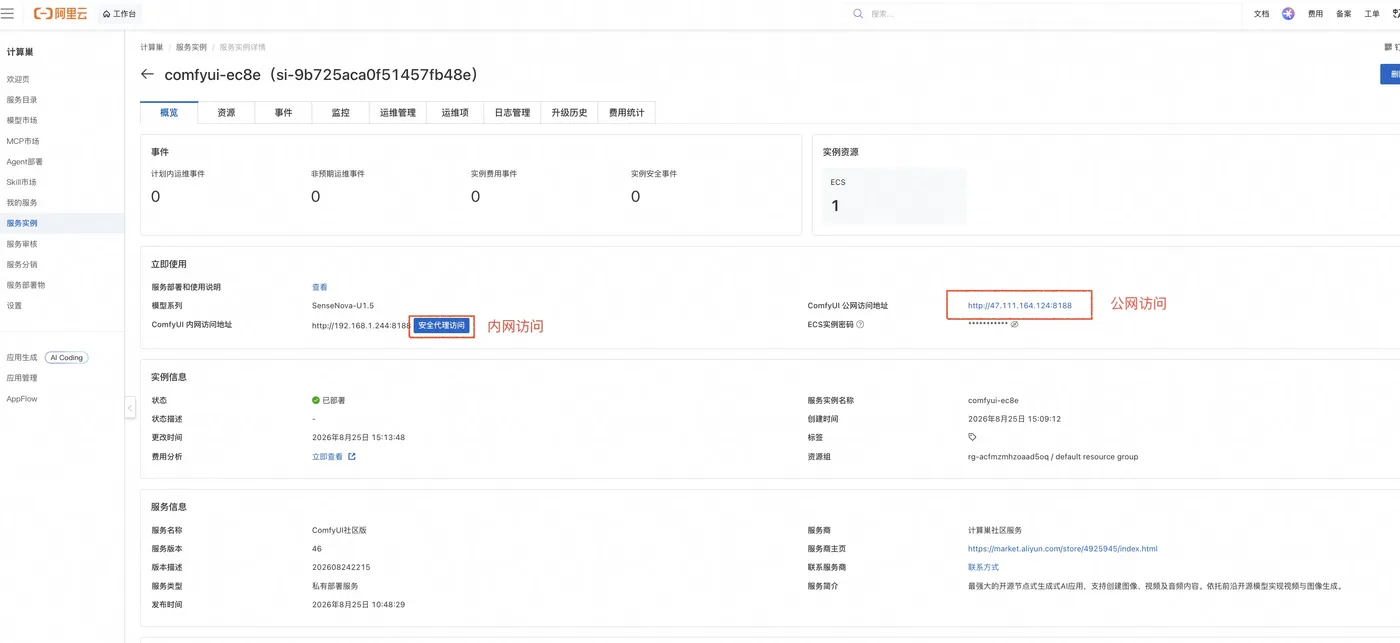Select MCP市场 in the sidebar
Viewport: 1400px width, 643px height.
[23, 141]
